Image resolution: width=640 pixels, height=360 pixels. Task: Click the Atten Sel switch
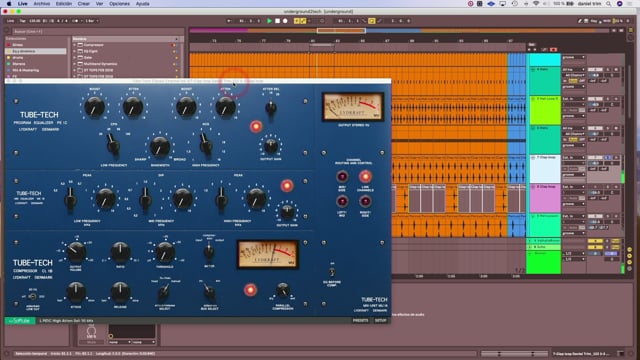tap(271, 108)
